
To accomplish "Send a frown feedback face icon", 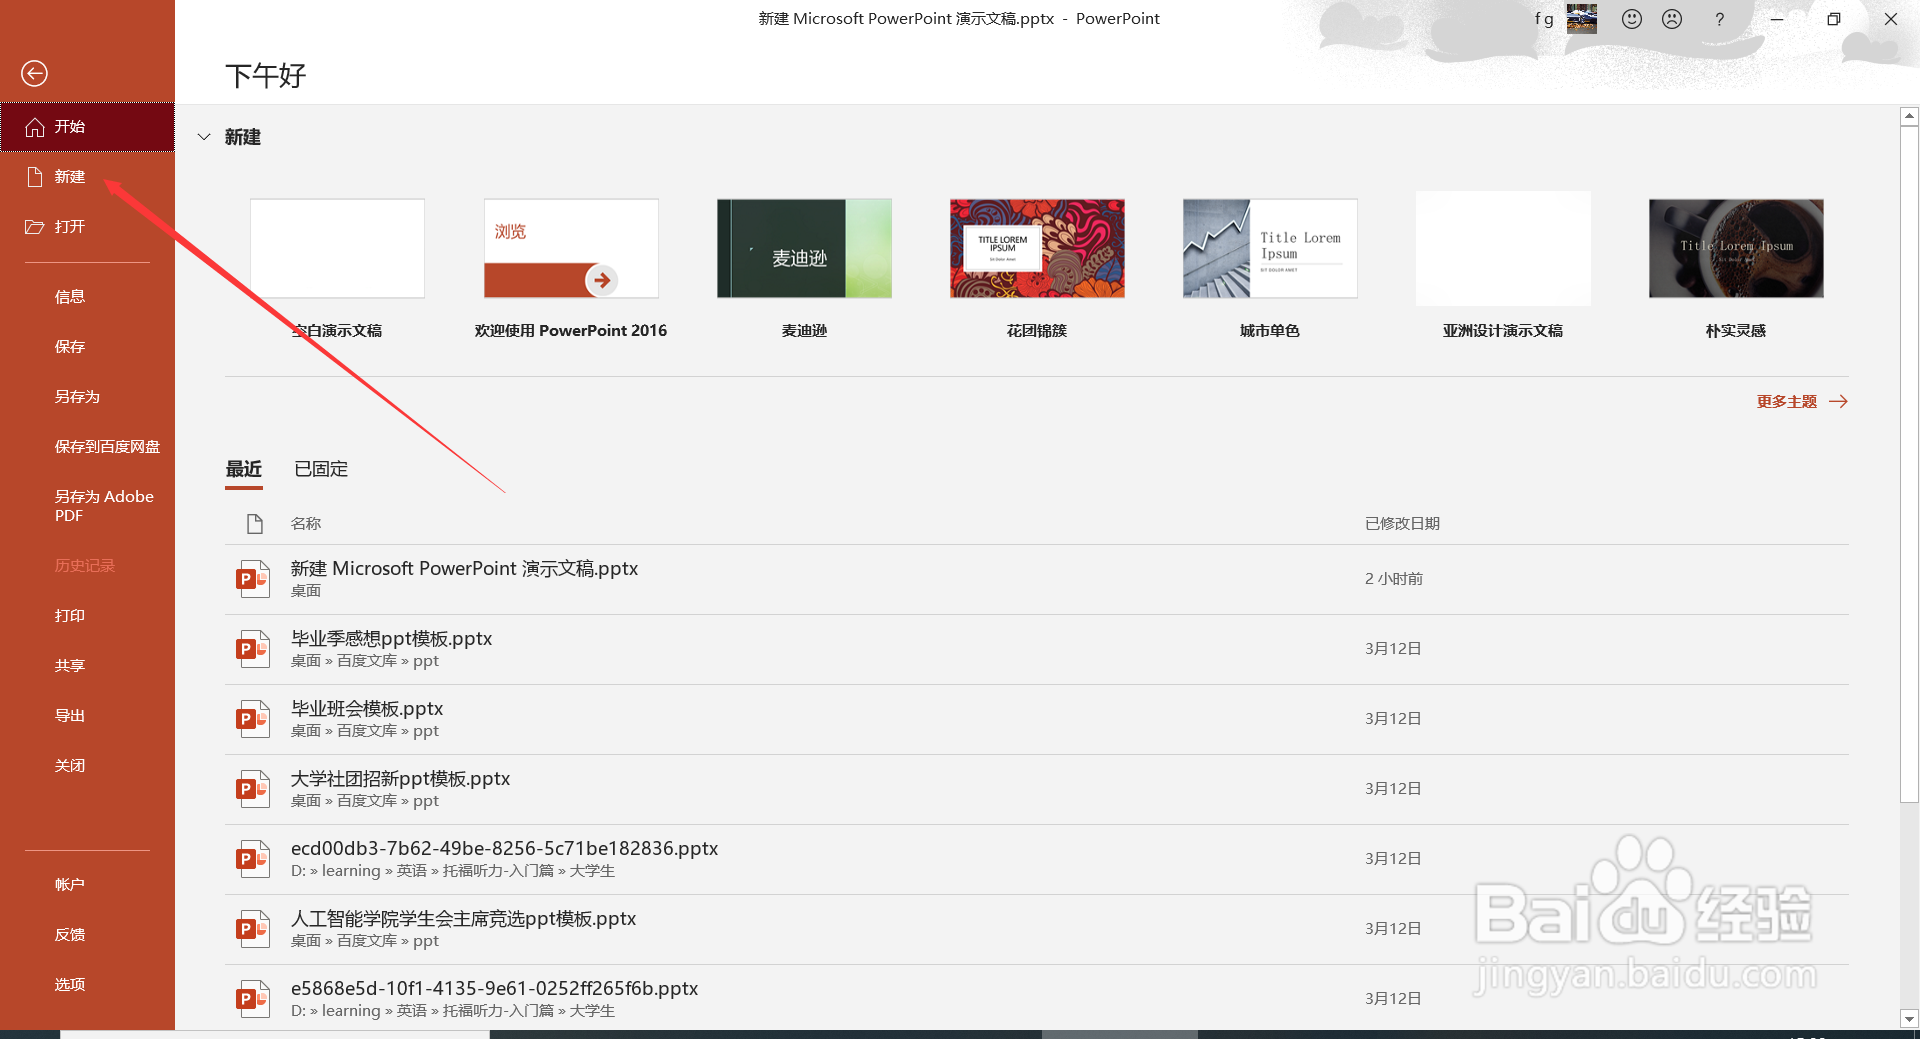I will pyautogui.click(x=1672, y=19).
